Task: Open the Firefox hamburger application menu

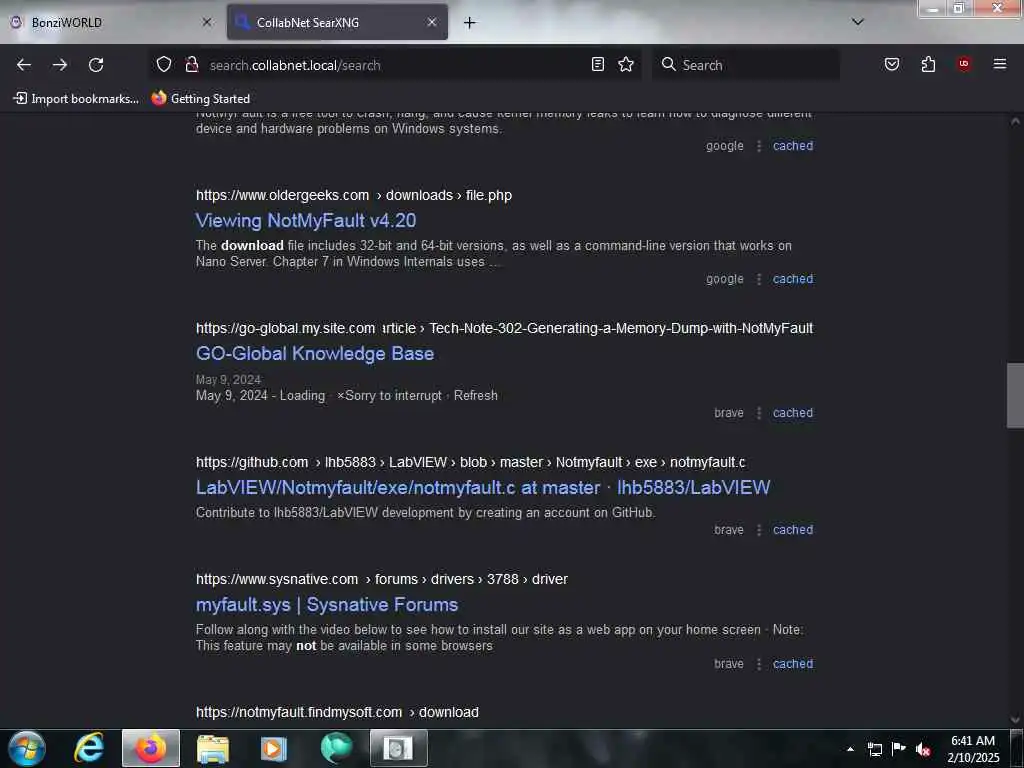Action: coord(1000,64)
